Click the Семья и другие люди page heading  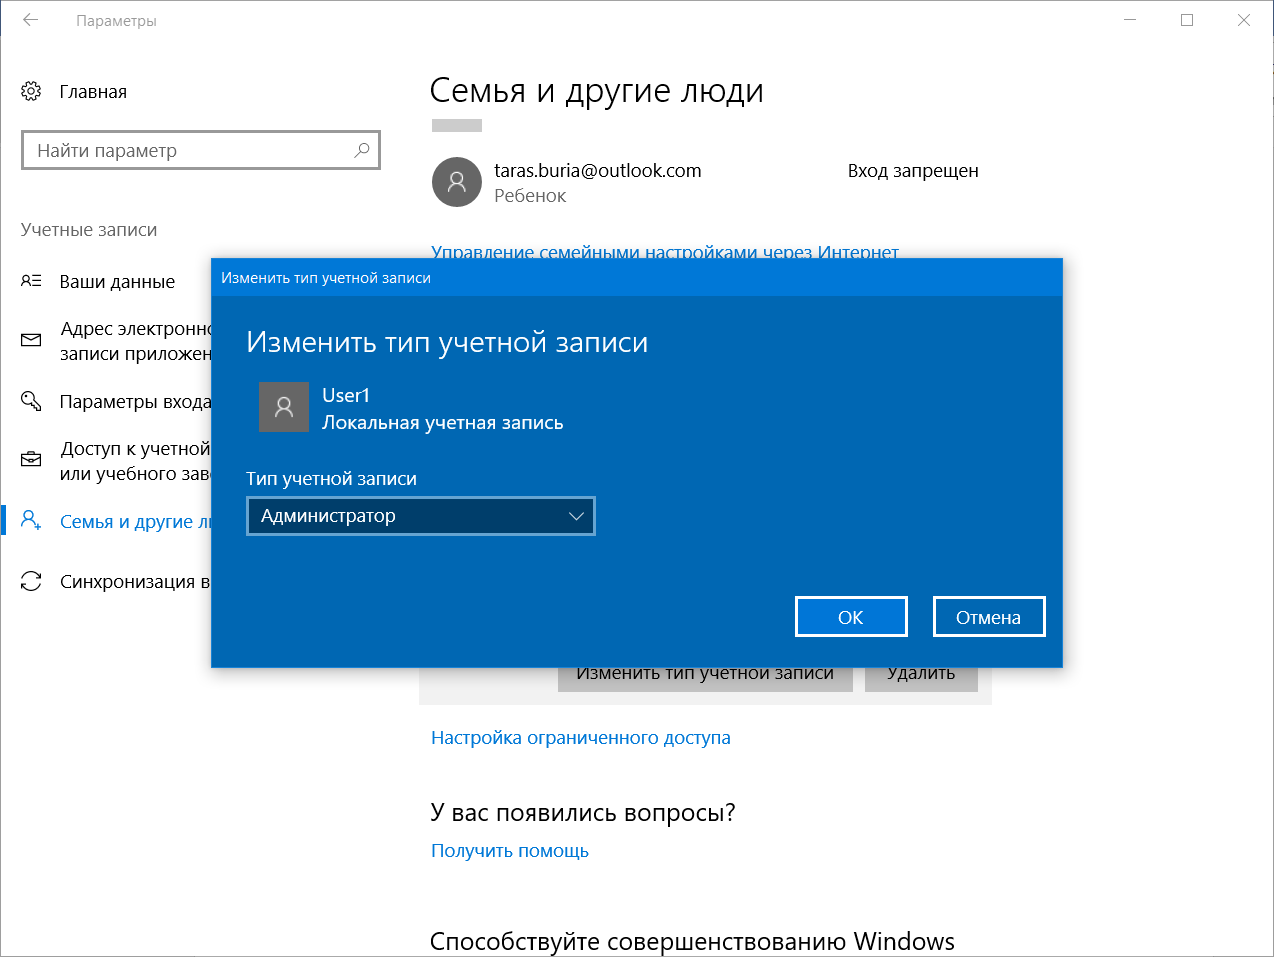point(597,90)
